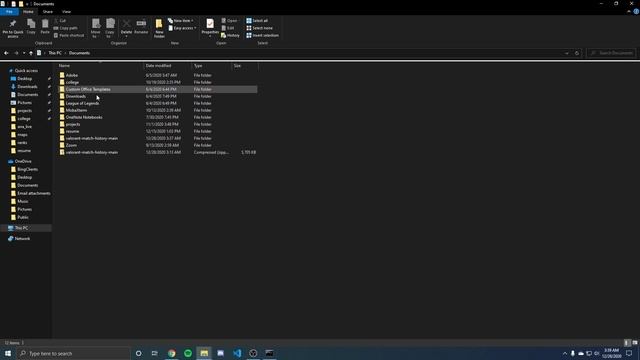Click Select none in ribbon
640x360 pixels.
click(x=259, y=28)
